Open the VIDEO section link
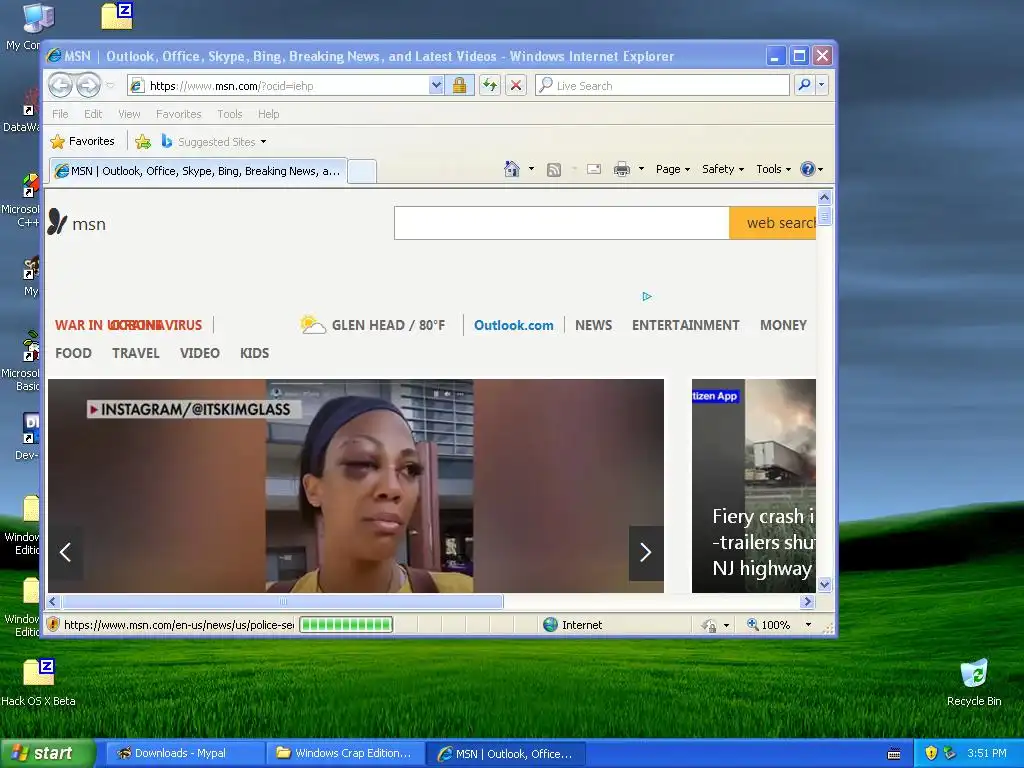The image size is (1024, 768). pos(199,353)
